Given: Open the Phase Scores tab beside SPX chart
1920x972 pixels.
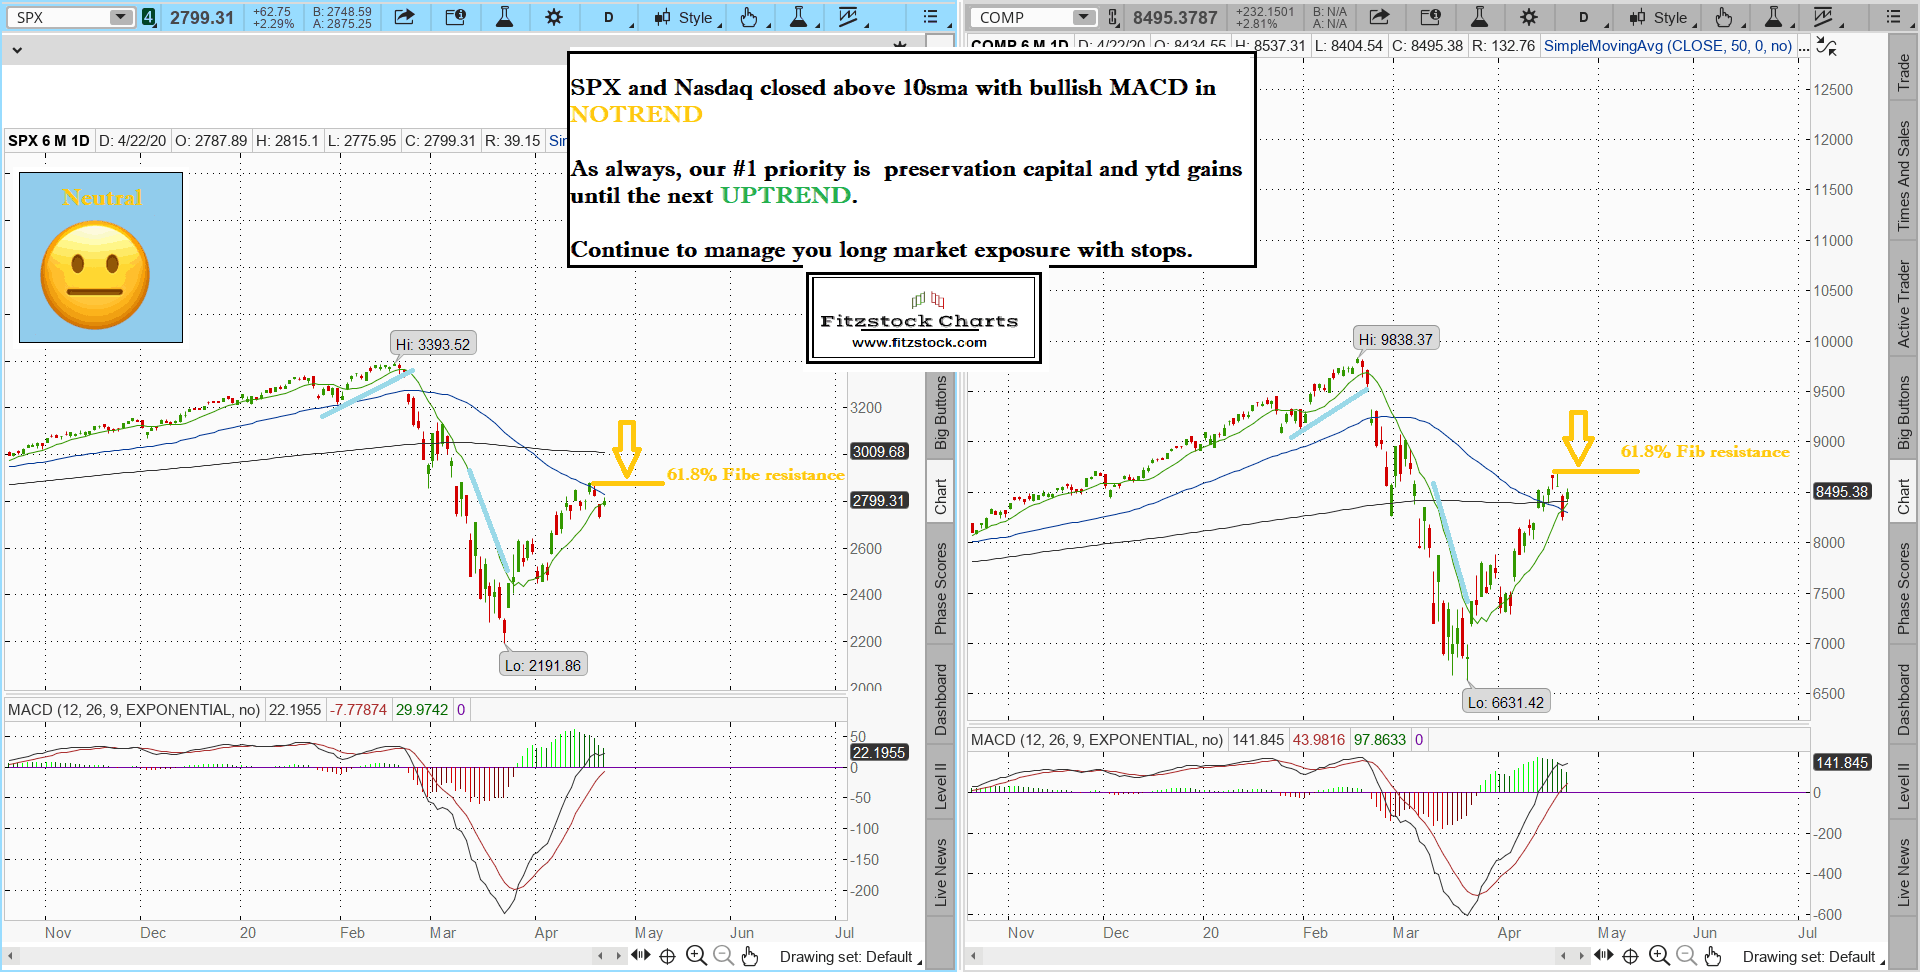Looking at the screenshot, I should pos(940,588).
